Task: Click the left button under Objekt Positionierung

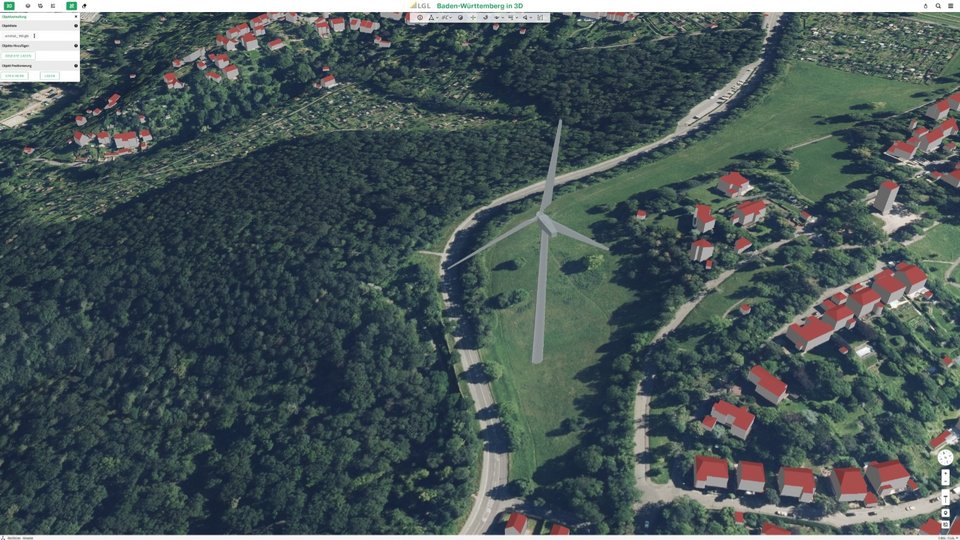Action: (x=15, y=76)
